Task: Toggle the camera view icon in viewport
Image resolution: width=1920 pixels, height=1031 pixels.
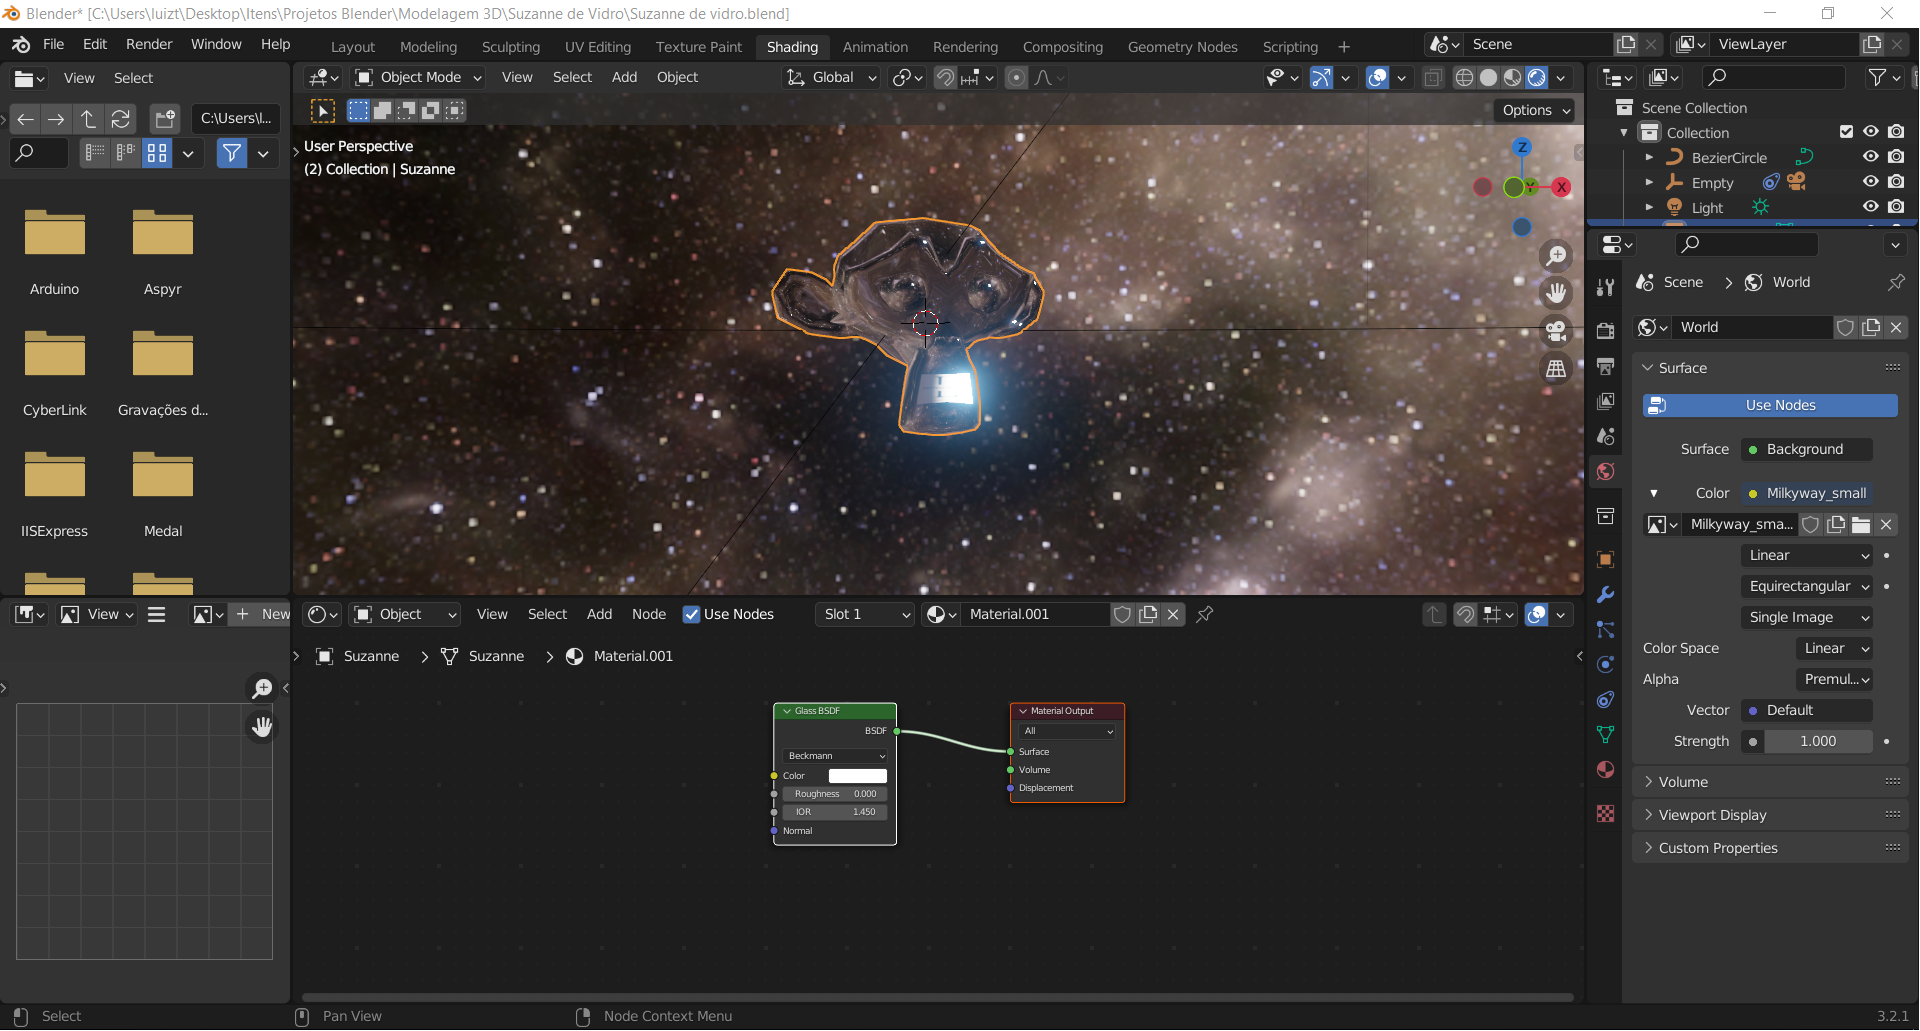Action: point(1556,331)
